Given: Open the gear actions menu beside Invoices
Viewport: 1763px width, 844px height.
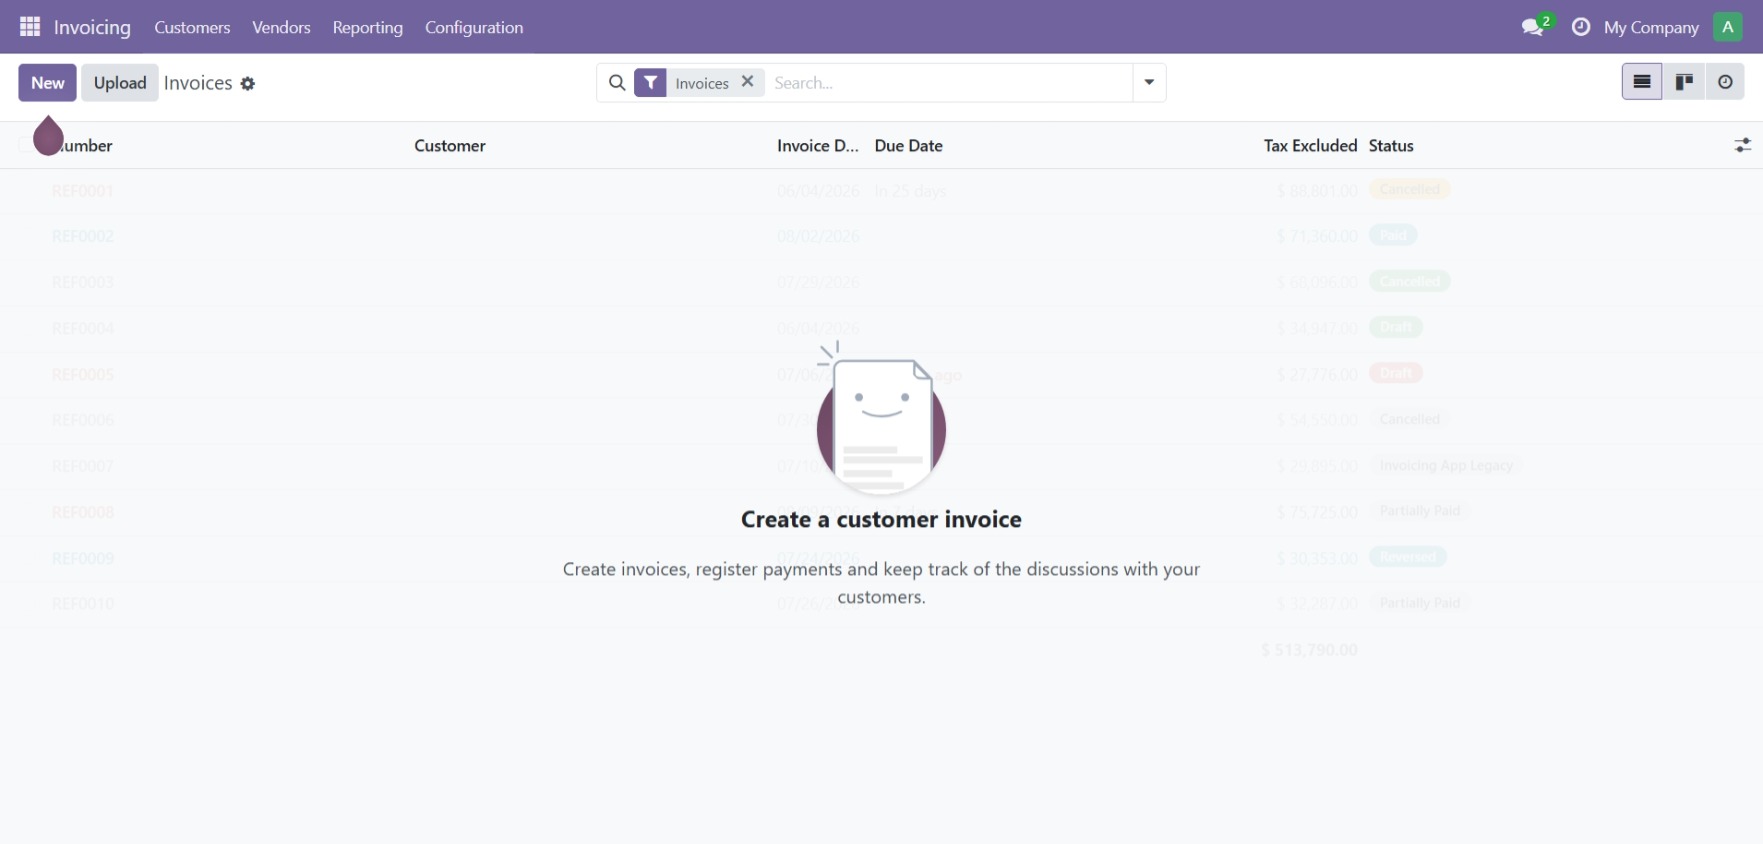Looking at the screenshot, I should tap(248, 84).
